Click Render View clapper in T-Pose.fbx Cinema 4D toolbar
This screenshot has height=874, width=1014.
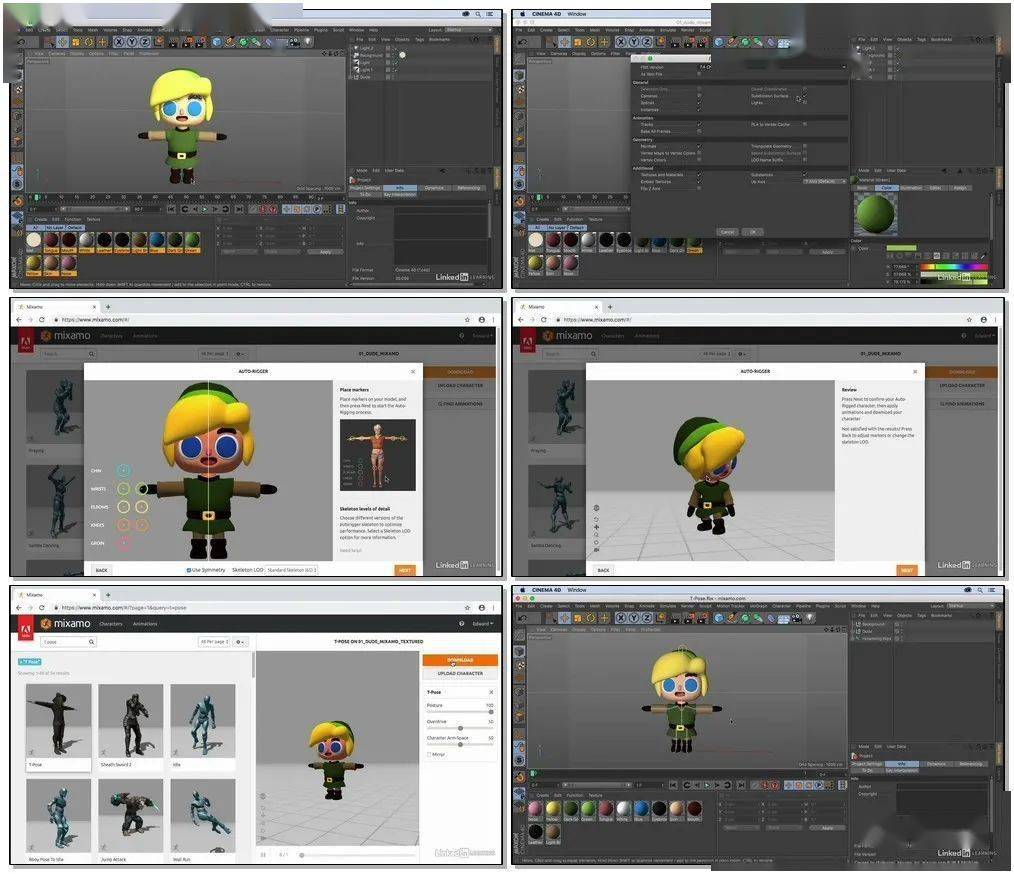676,618
